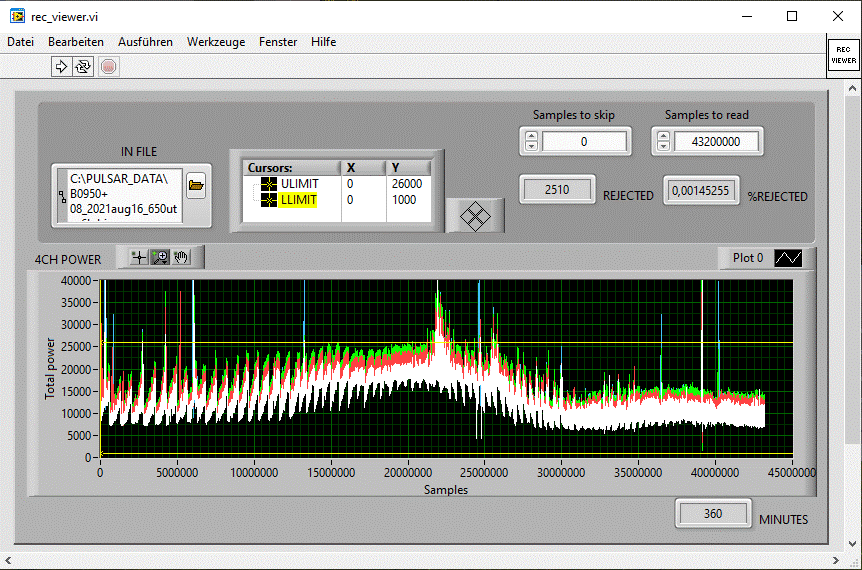Click the REJECTED count indicator 2510
862x570 pixels.
(557, 190)
